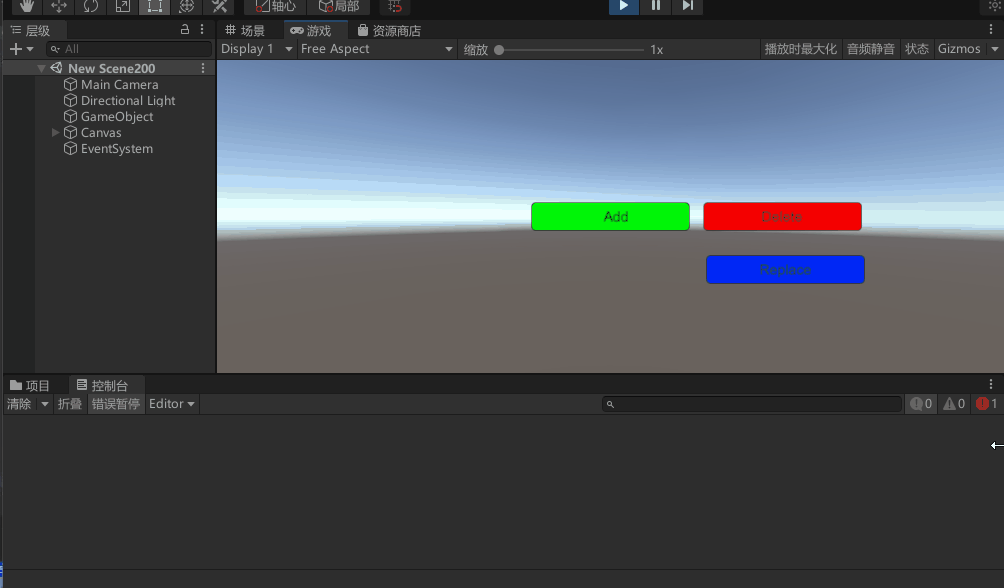Viewport: 1004px width, 588px height.
Task: Select Main Camera in the hierarchy
Action: (119, 85)
